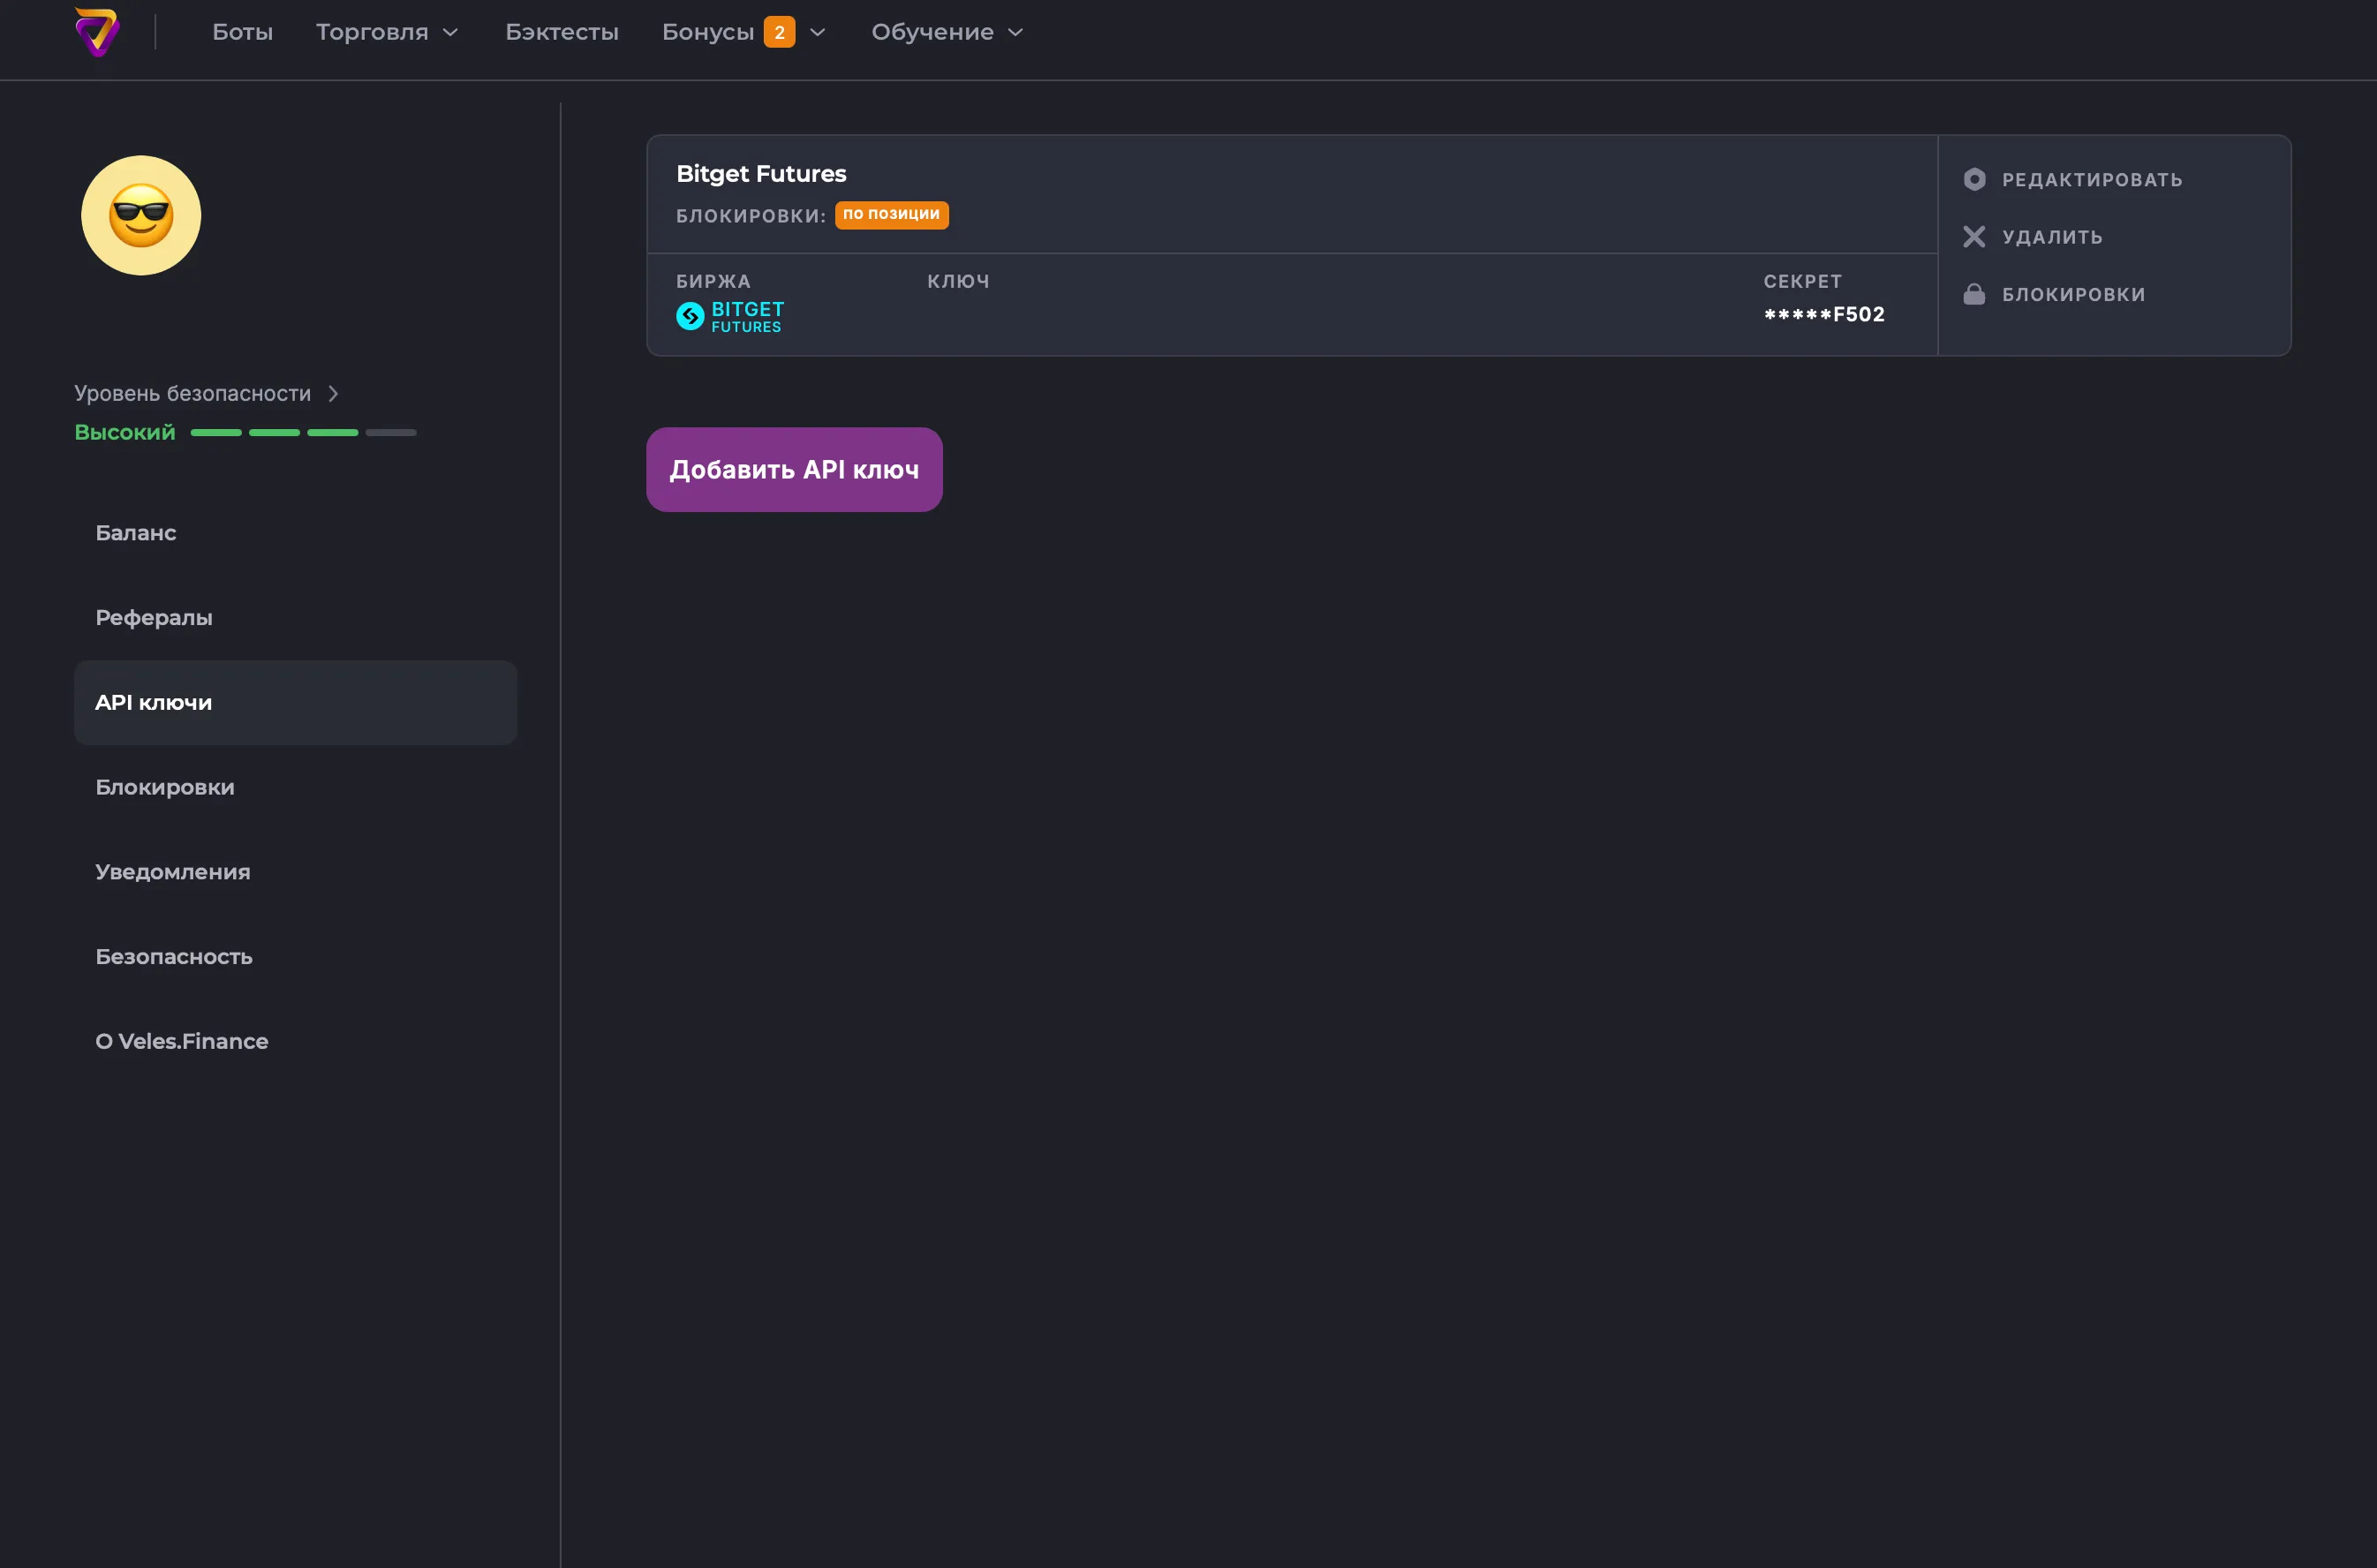Click the orange Бонусы notification badge
The image size is (2377, 1568).
779,32
